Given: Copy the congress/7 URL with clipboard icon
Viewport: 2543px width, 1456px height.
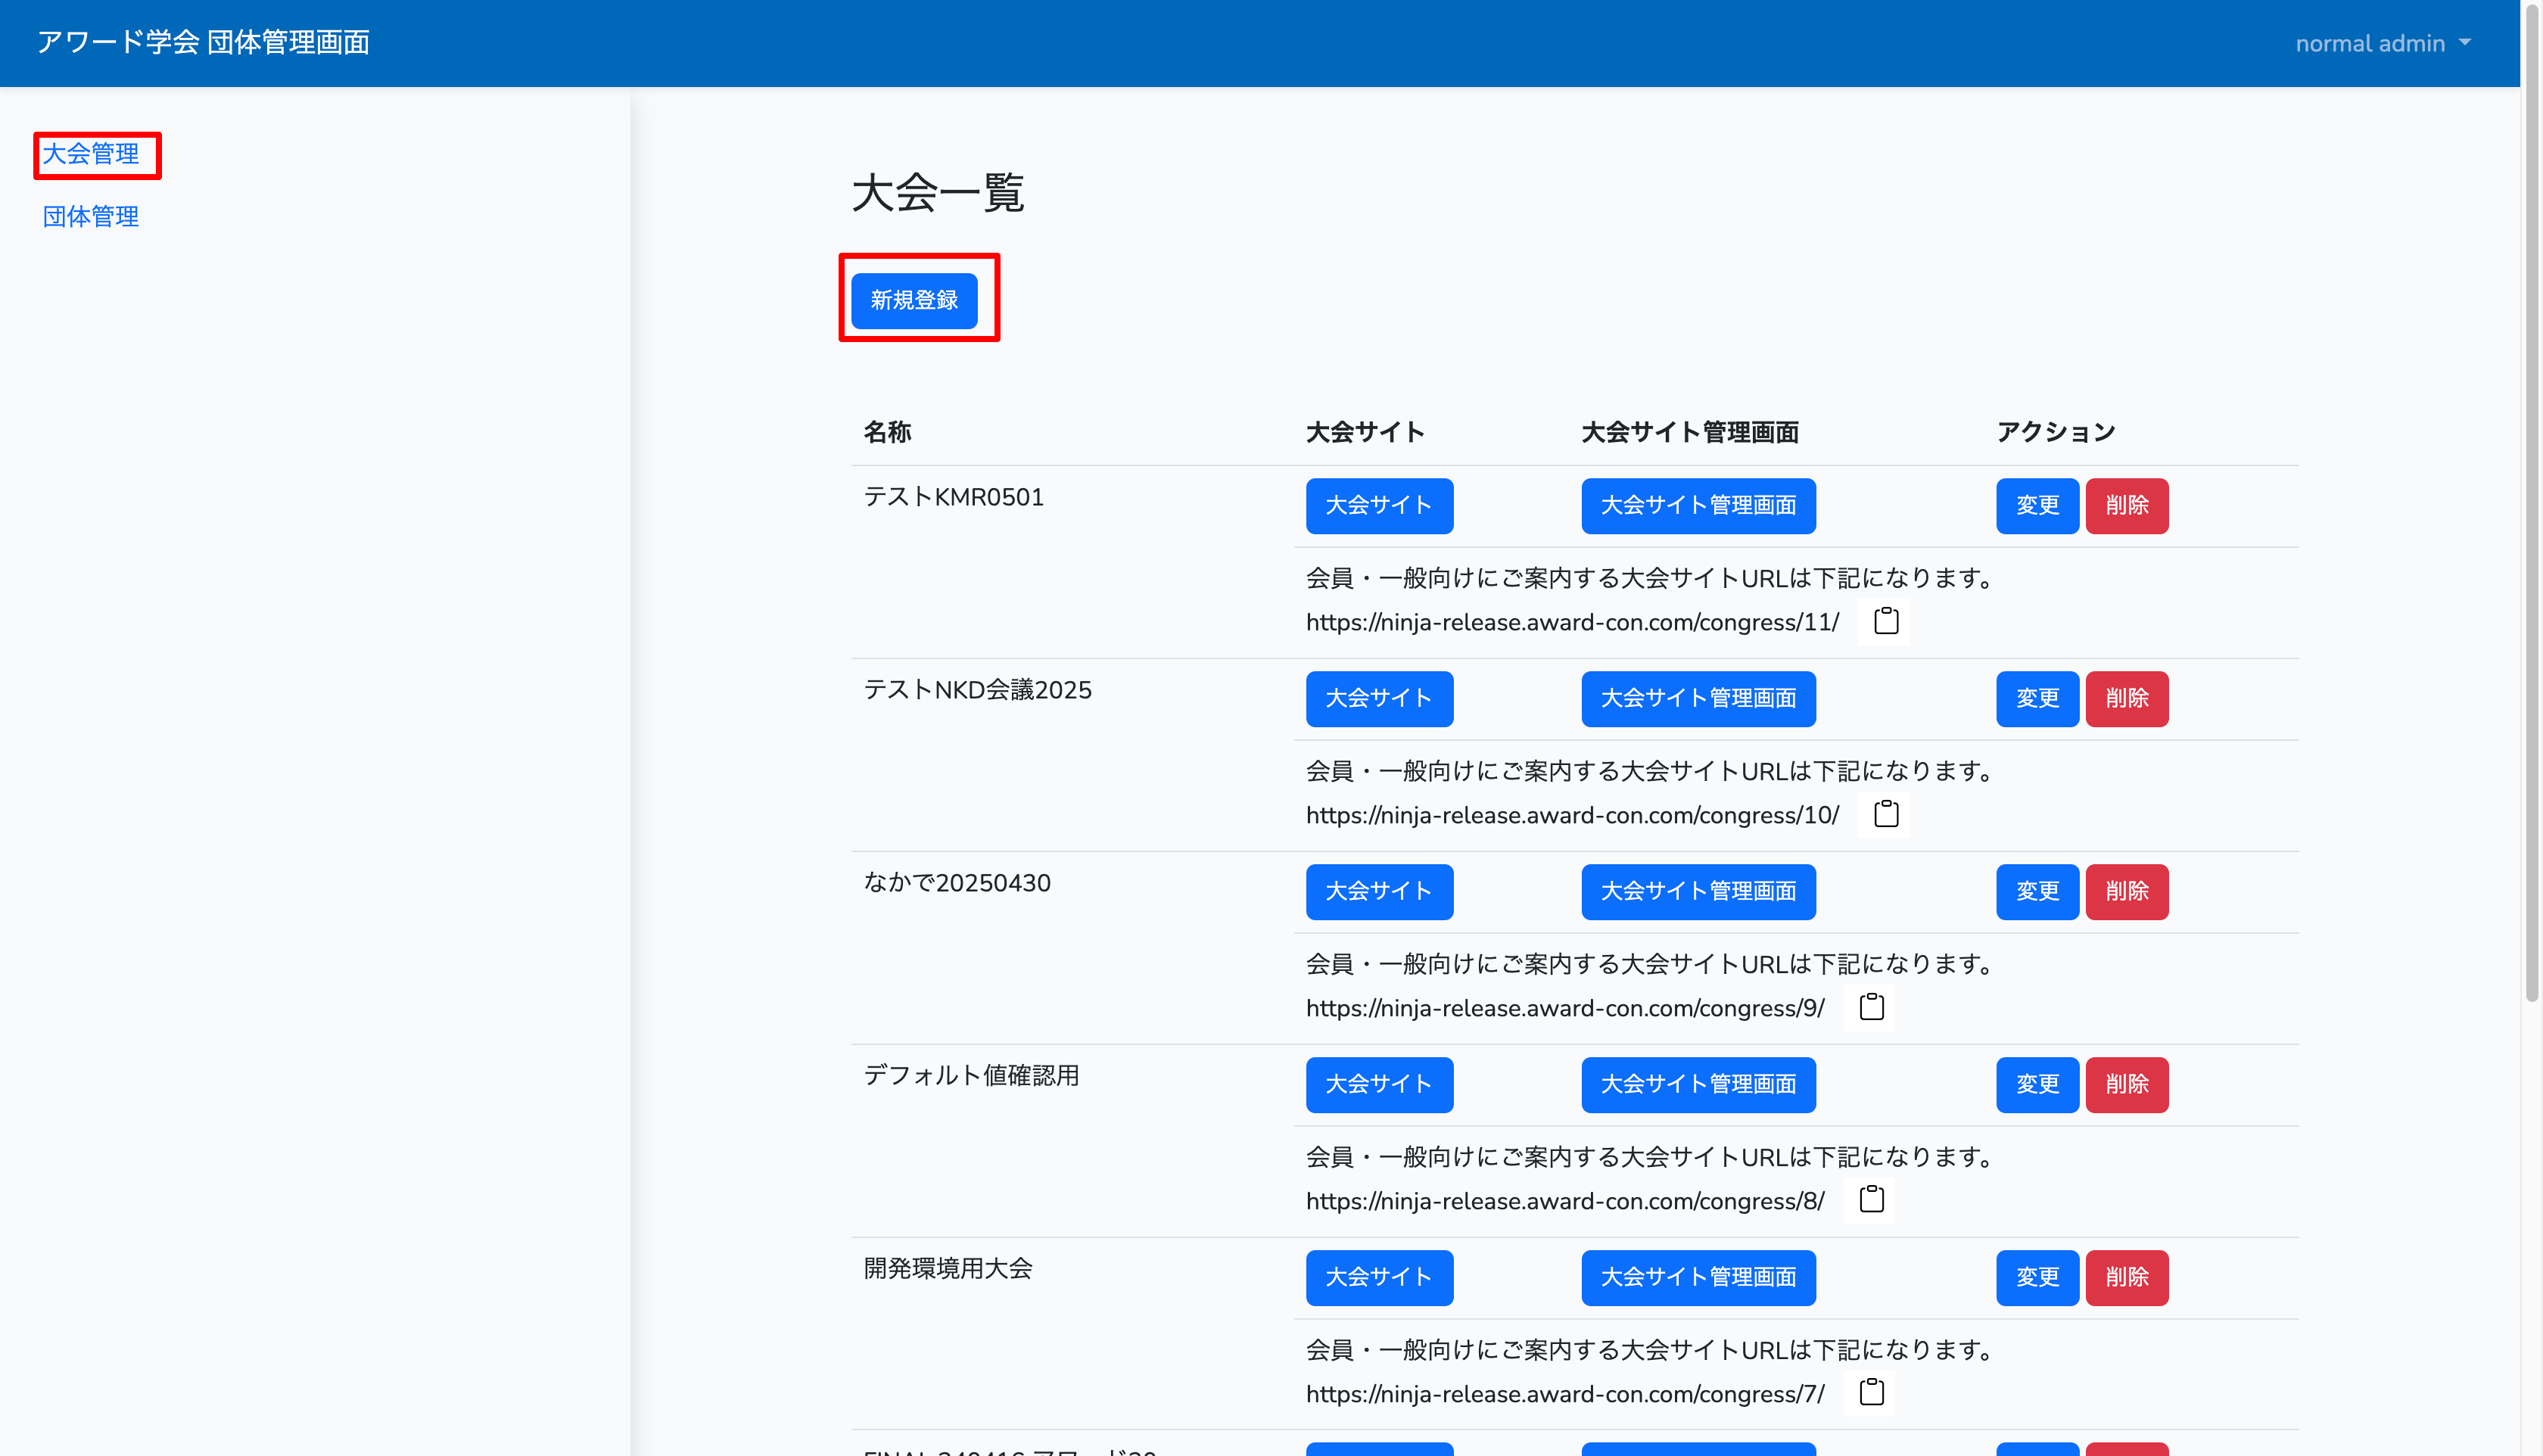Looking at the screenshot, I should click(1871, 1393).
